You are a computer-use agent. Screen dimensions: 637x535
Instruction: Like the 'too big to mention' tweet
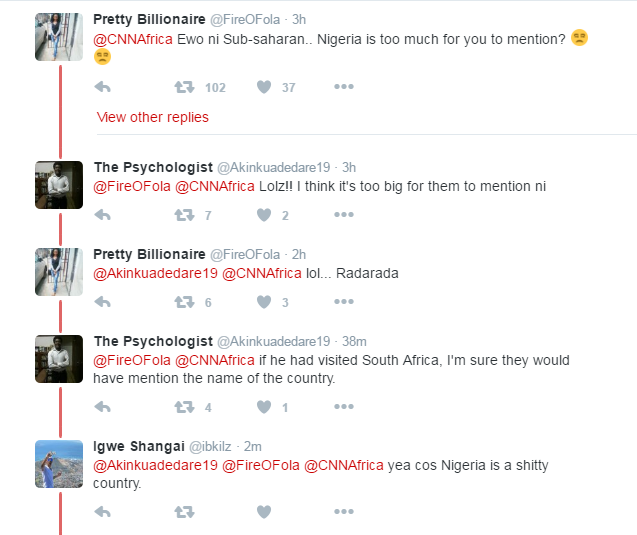coord(264,215)
